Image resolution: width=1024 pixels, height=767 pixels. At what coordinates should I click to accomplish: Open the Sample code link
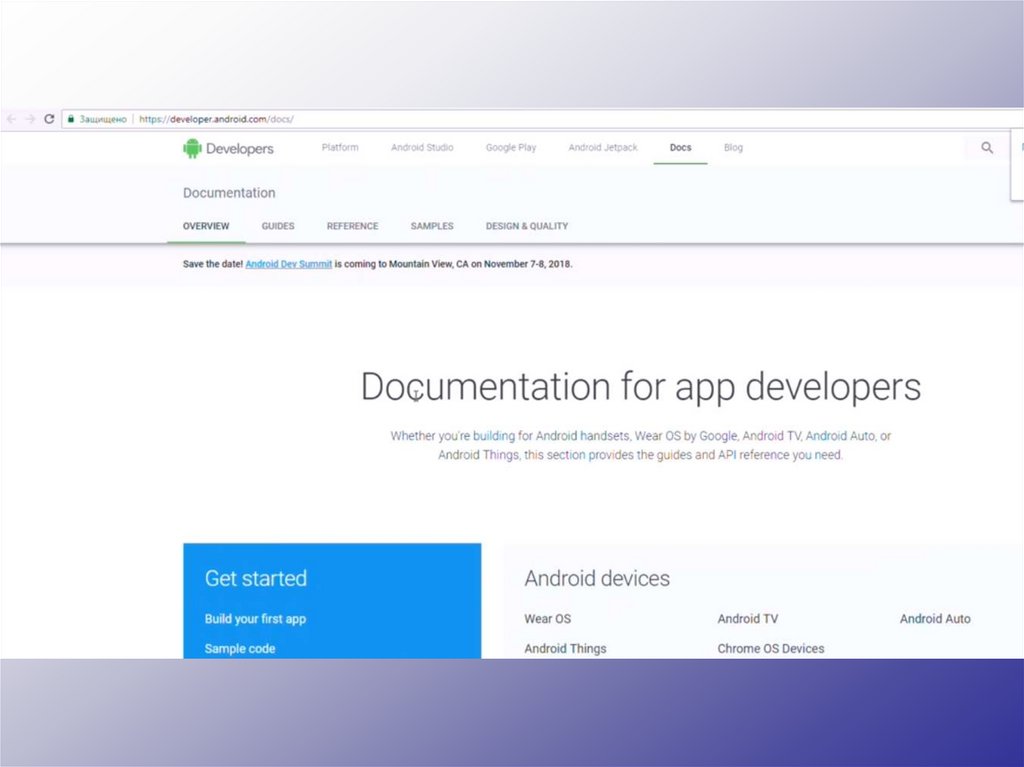(x=240, y=649)
